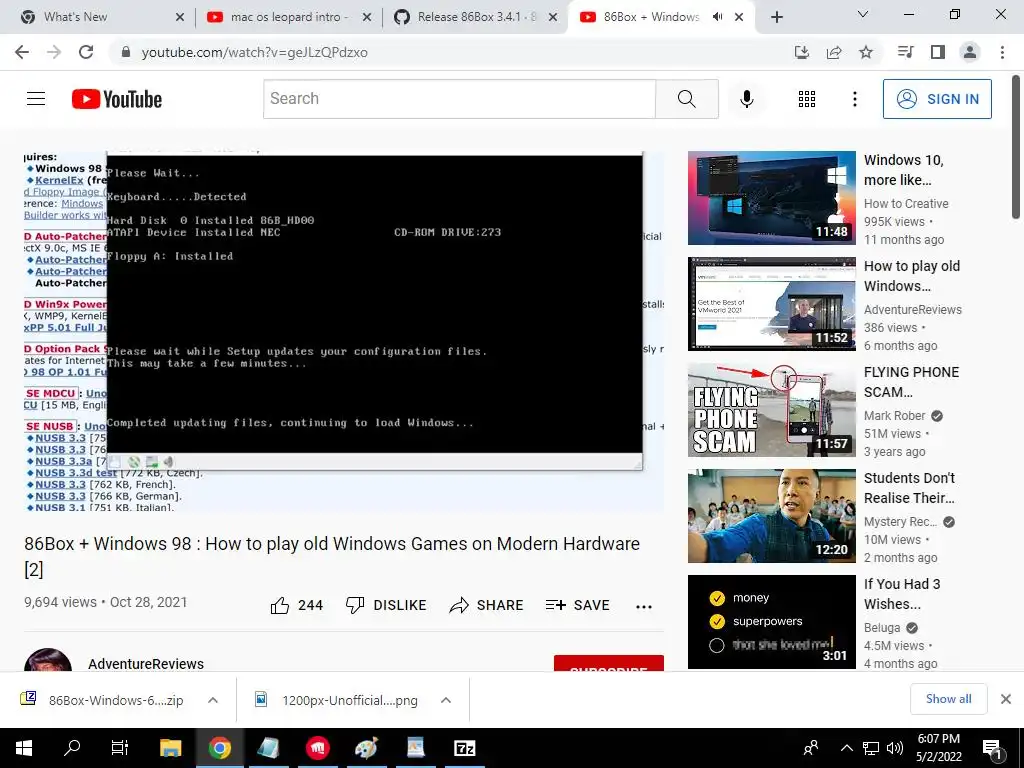The width and height of the screenshot is (1024, 768).
Task: Open the YouTube hamburger guide menu
Action: [36, 99]
